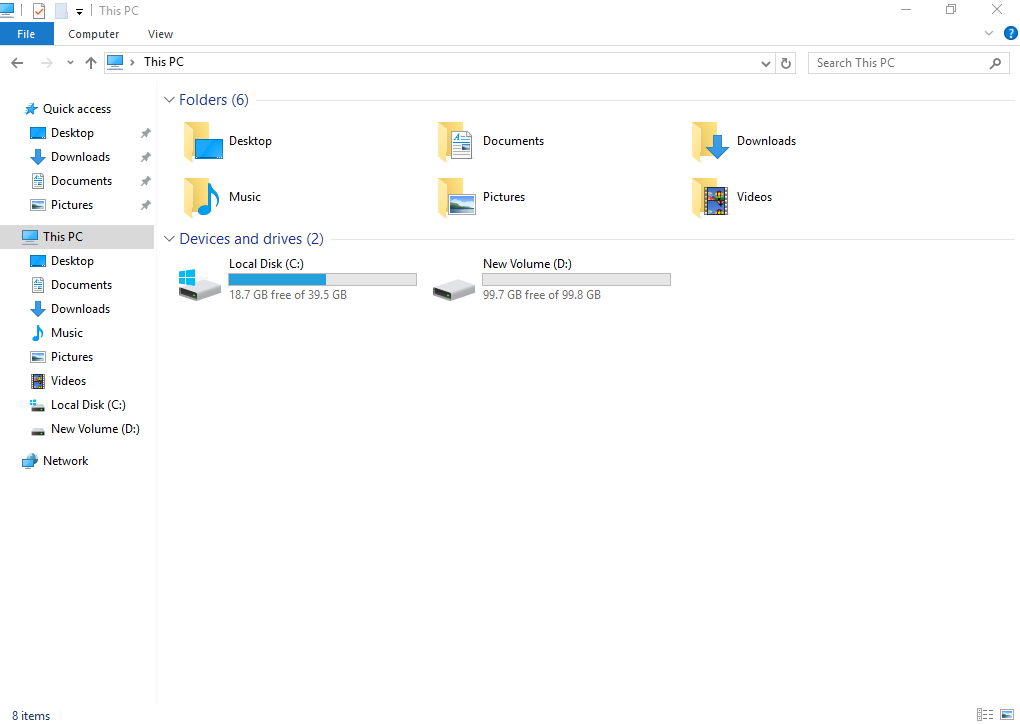
Task: Open the recent locations dropdown arrow
Action: pyautogui.click(x=70, y=63)
